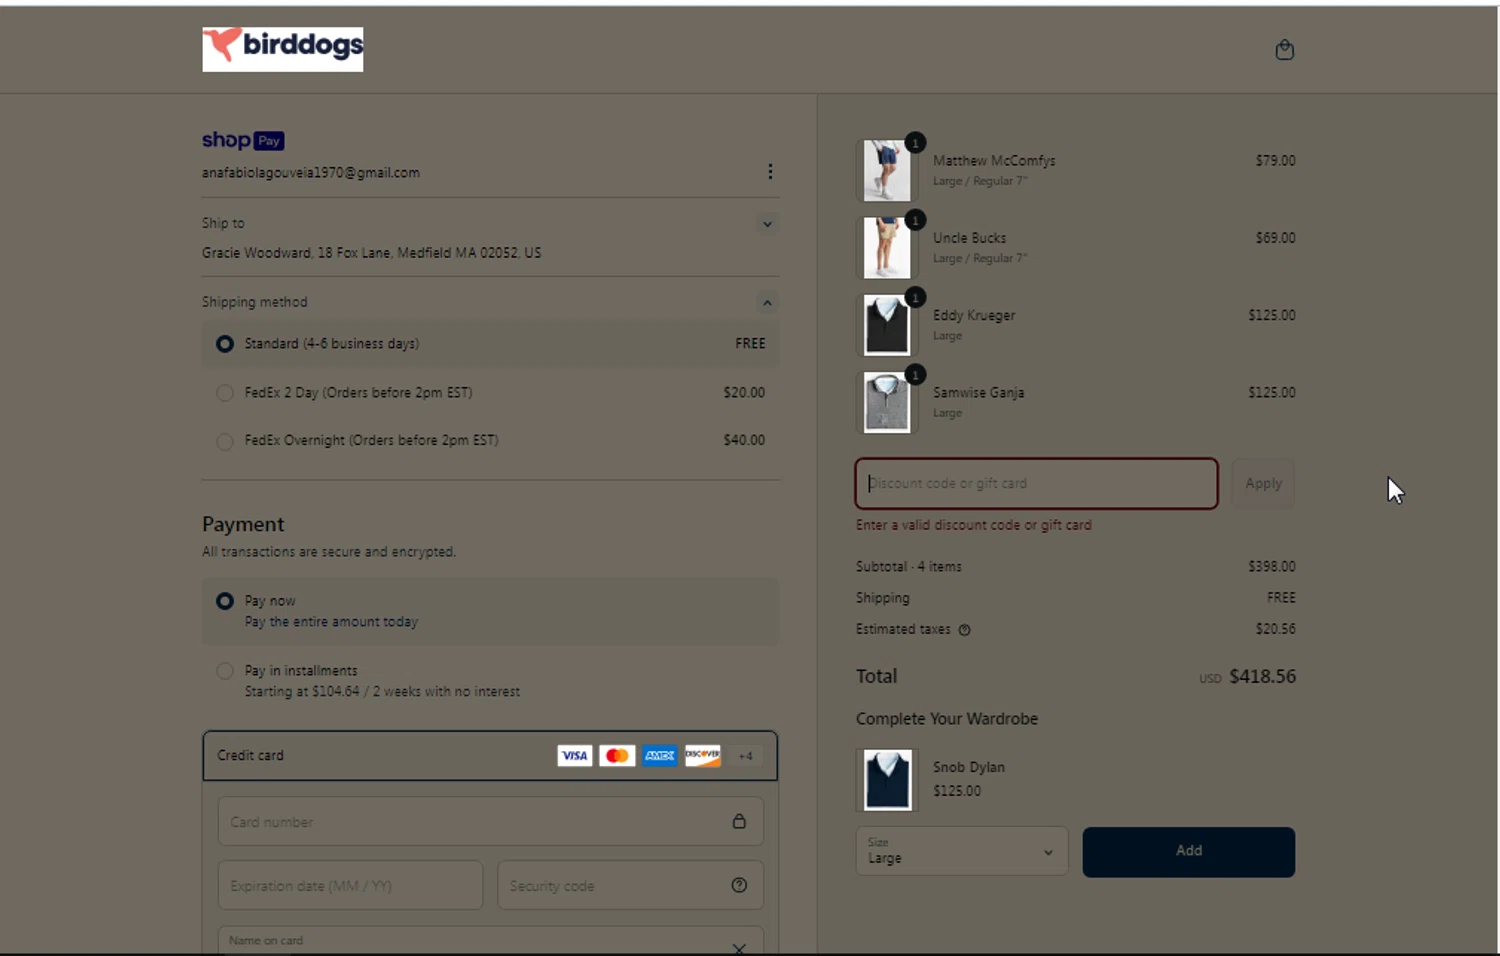Click the estimated taxes info icon
This screenshot has width=1500, height=956.
[x=964, y=630]
